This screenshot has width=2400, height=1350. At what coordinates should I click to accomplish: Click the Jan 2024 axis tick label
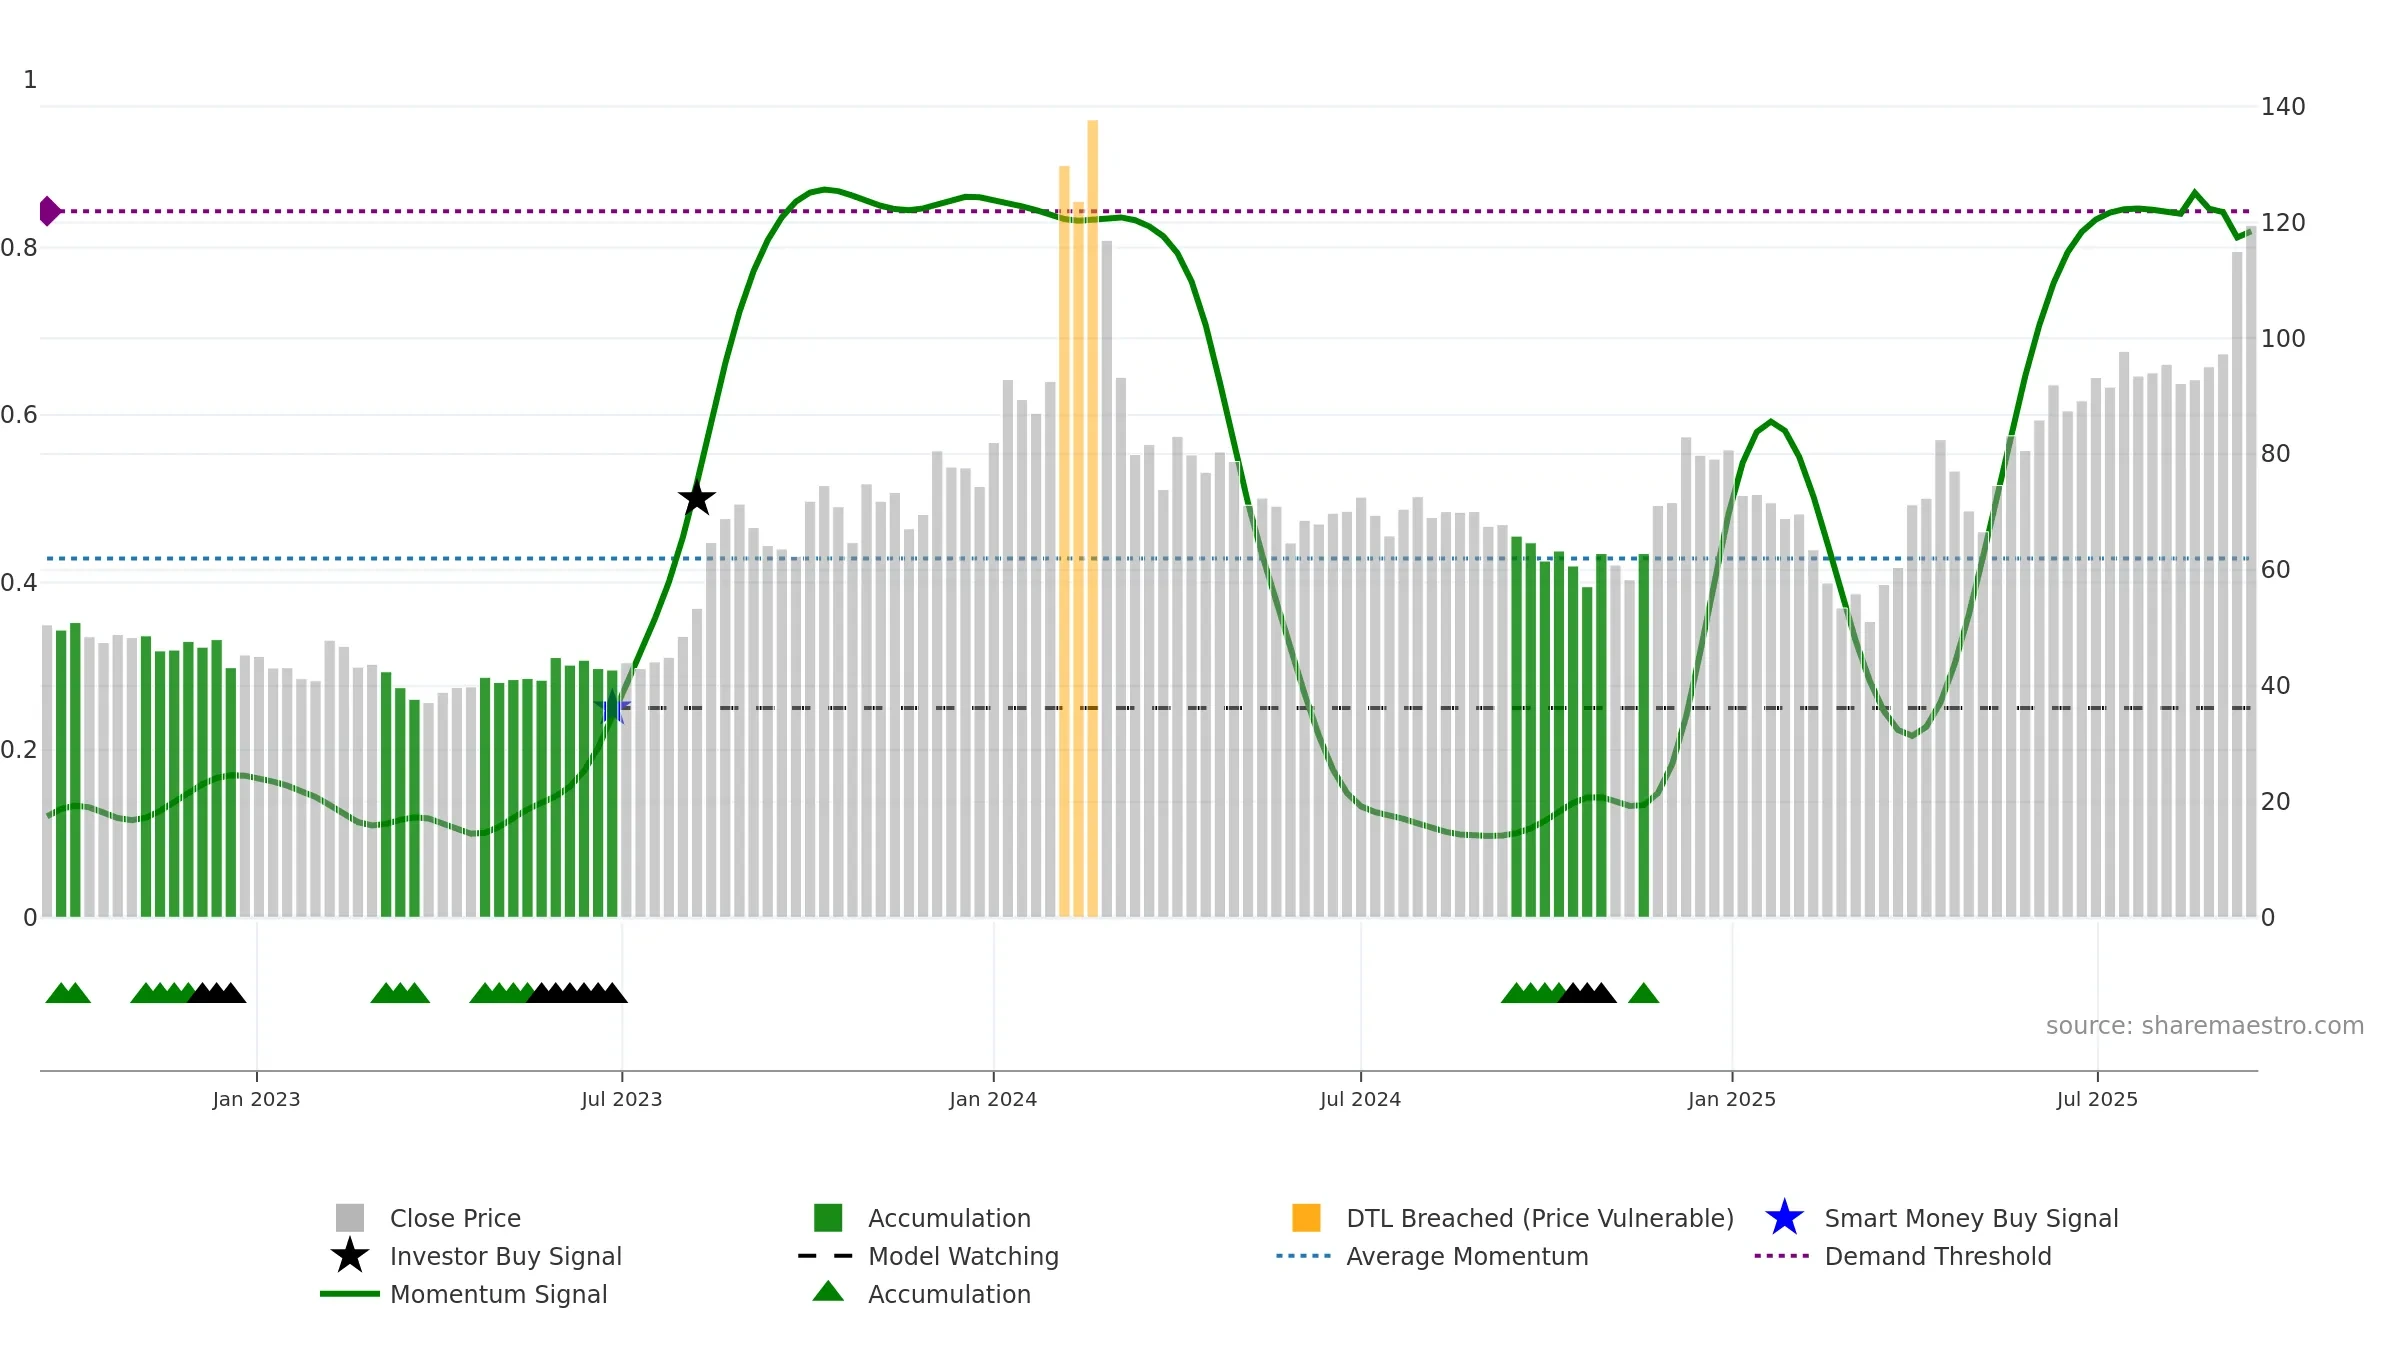(x=993, y=1099)
